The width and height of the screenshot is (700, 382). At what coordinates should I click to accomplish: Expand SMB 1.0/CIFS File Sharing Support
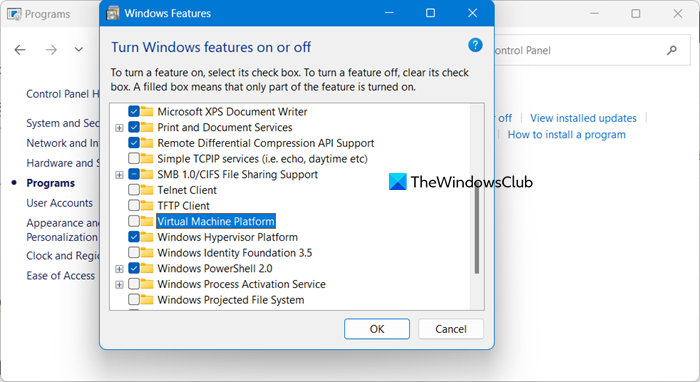[x=119, y=175]
